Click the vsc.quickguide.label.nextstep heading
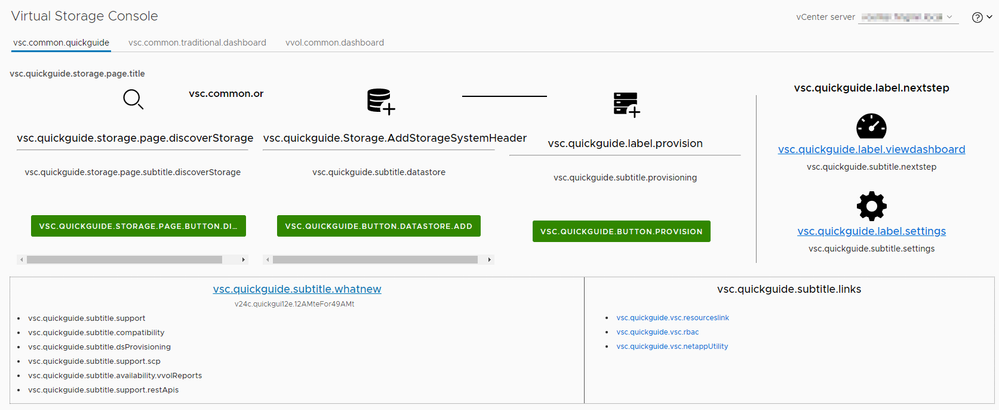 (x=872, y=88)
